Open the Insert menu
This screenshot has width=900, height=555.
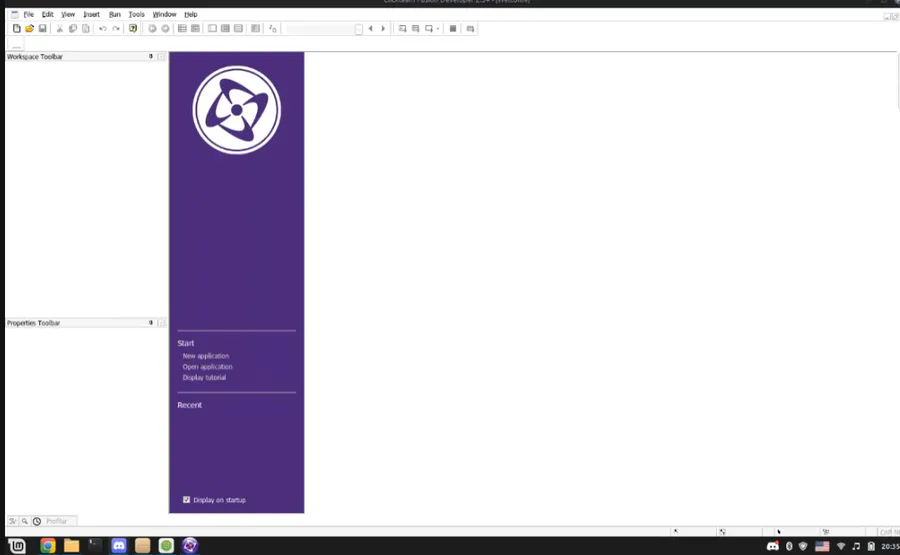pos(91,14)
